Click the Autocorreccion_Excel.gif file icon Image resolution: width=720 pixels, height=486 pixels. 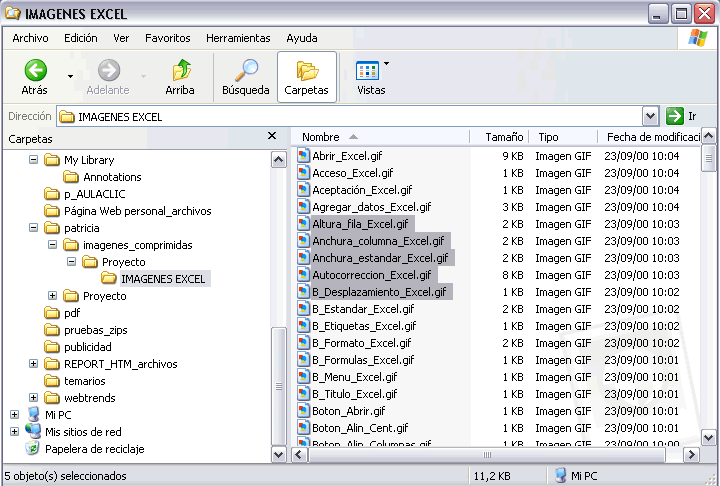(x=303, y=275)
